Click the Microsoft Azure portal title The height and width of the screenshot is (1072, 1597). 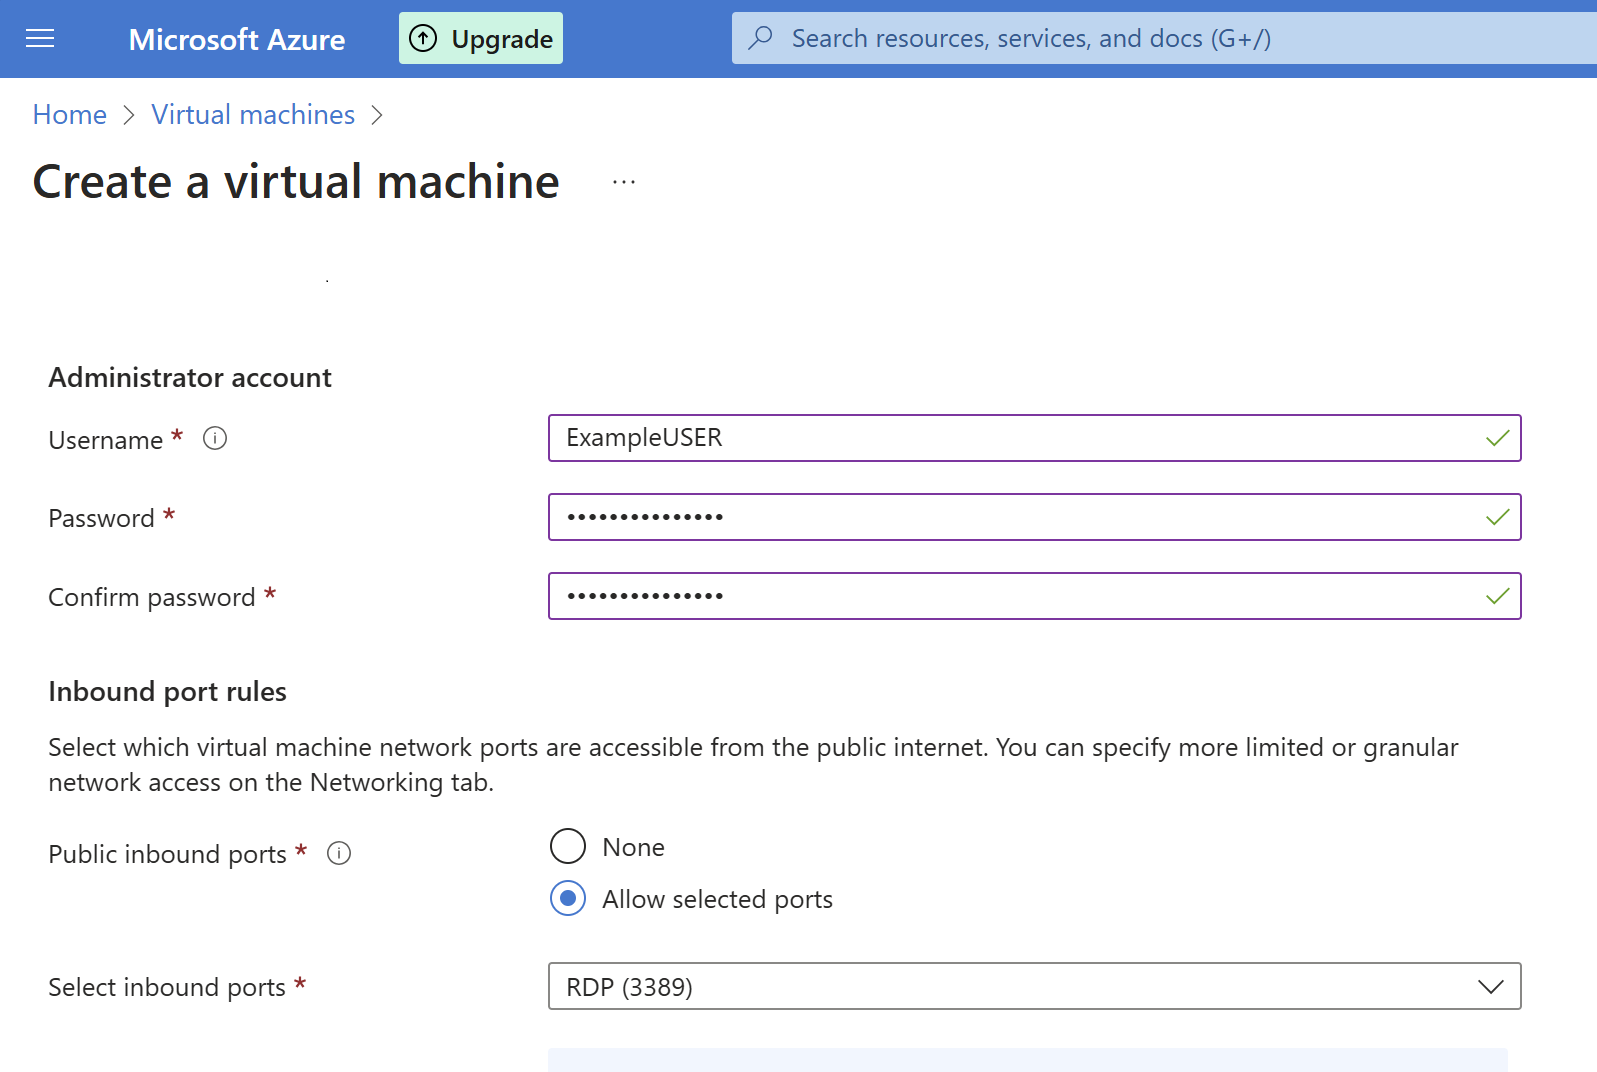(237, 39)
